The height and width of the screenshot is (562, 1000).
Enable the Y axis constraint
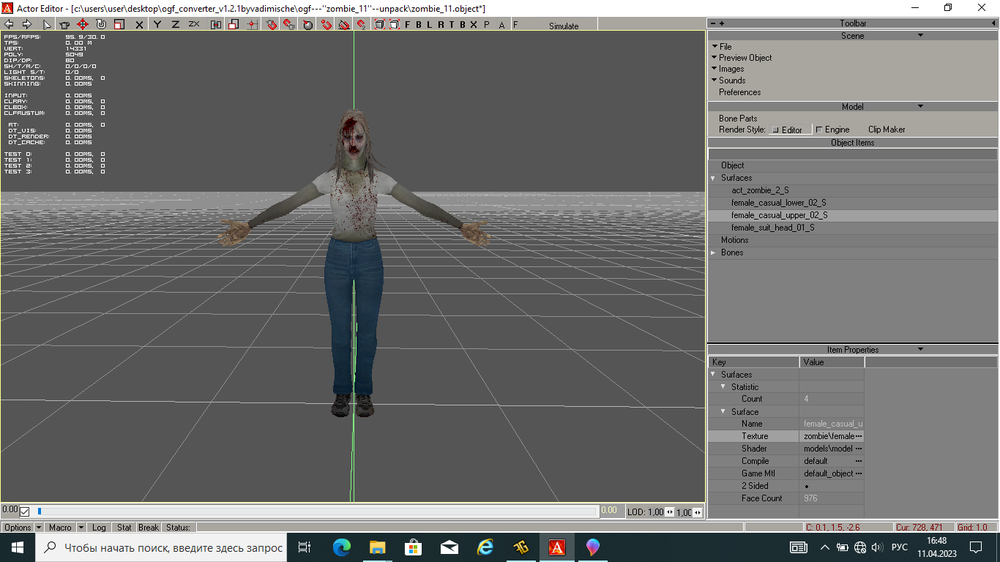pyautogui.click(x=158, y=25)
